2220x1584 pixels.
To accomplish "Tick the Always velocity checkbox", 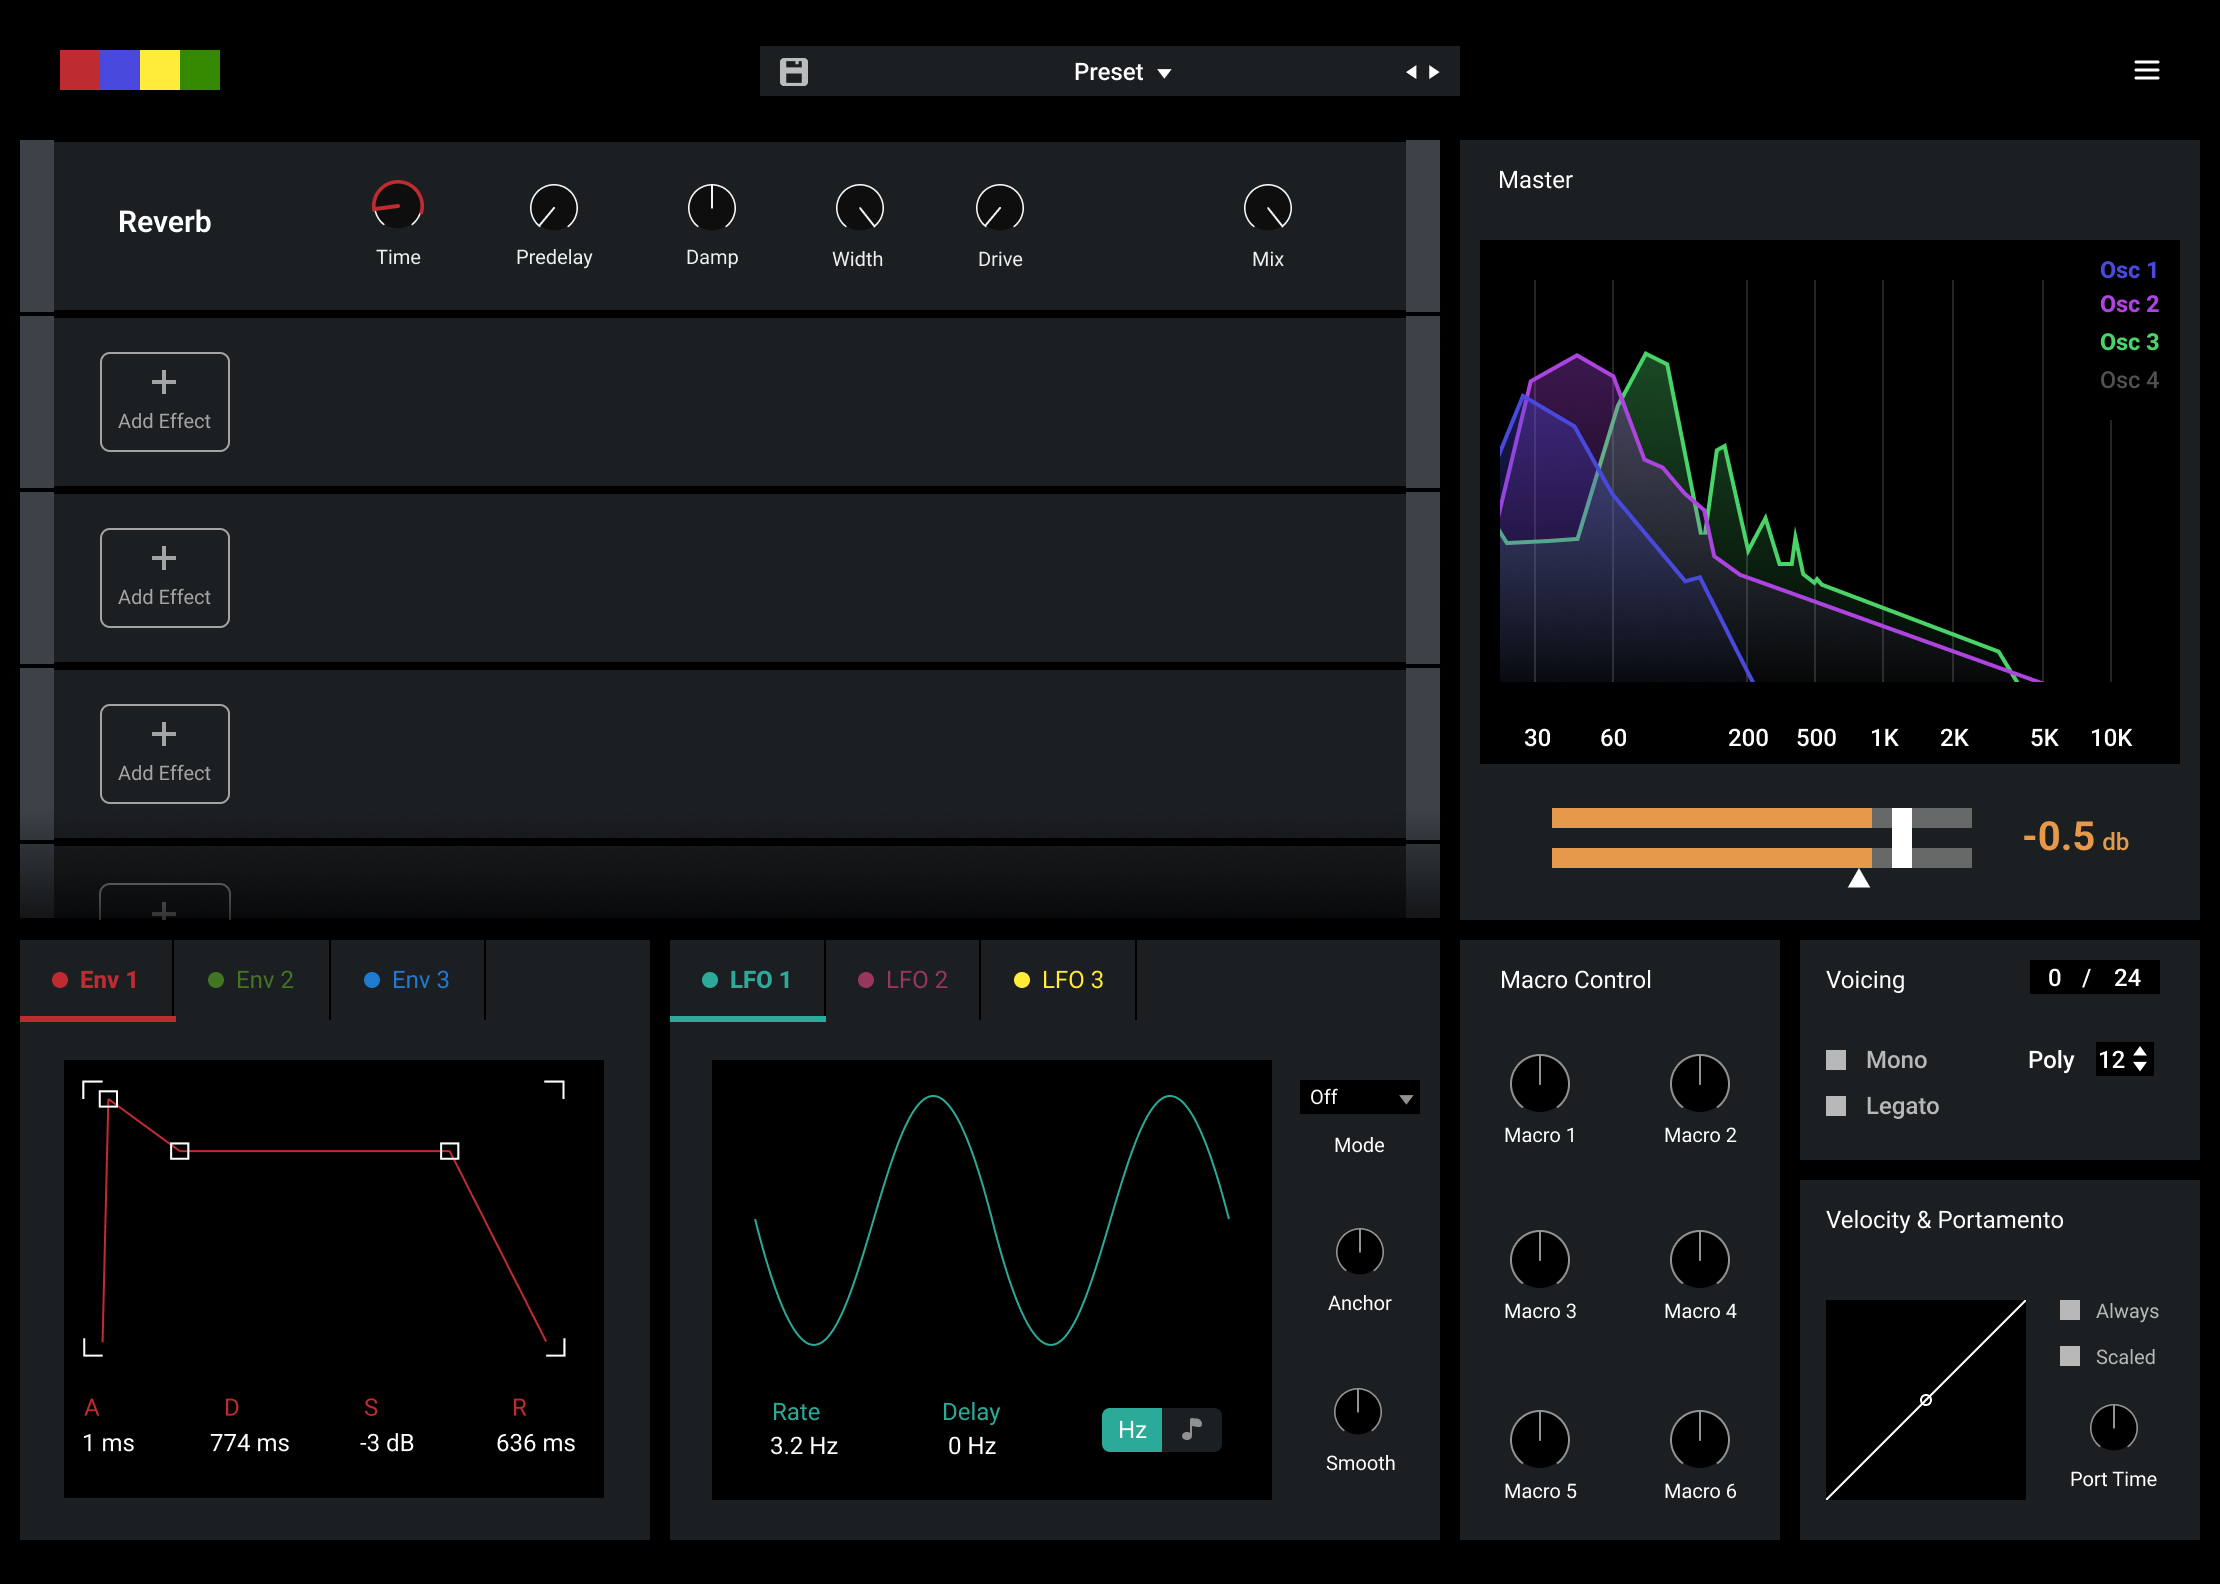I will tap(2070, 1310).
